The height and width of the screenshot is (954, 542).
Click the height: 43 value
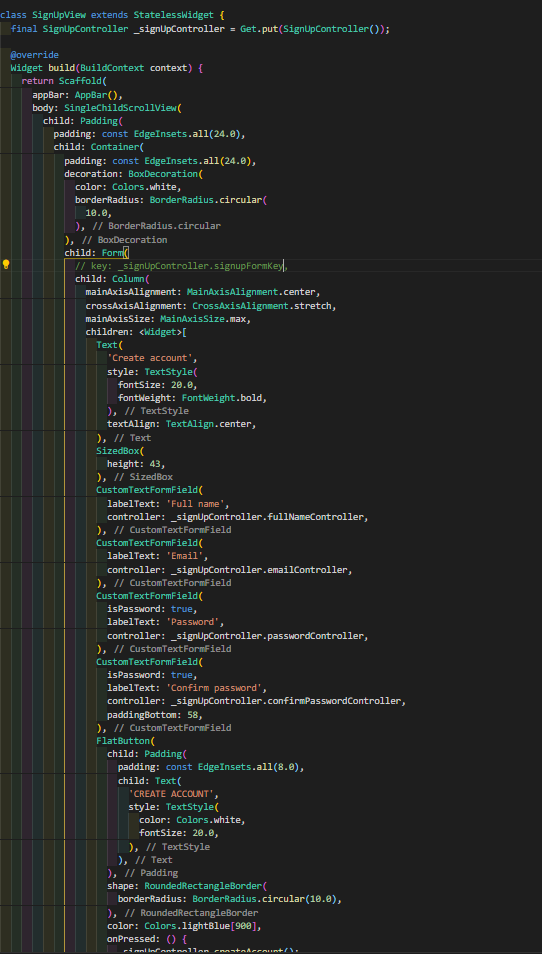click(136, 464)
